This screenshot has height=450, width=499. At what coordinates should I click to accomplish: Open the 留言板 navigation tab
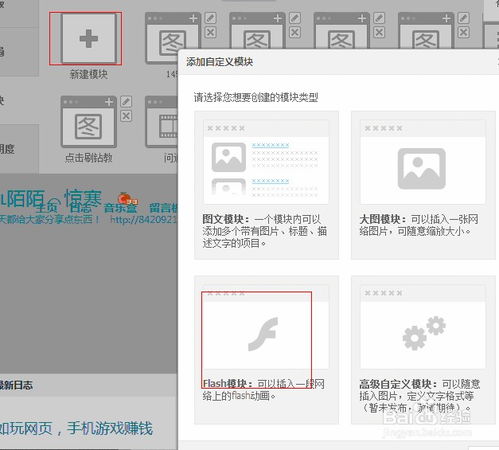(163, 208)
